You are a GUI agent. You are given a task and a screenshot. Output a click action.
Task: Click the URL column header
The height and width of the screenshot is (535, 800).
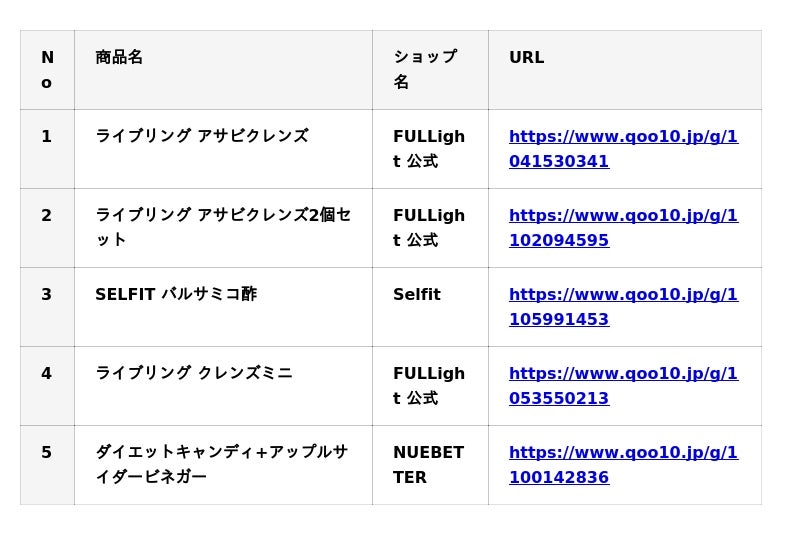coord(526,57)
